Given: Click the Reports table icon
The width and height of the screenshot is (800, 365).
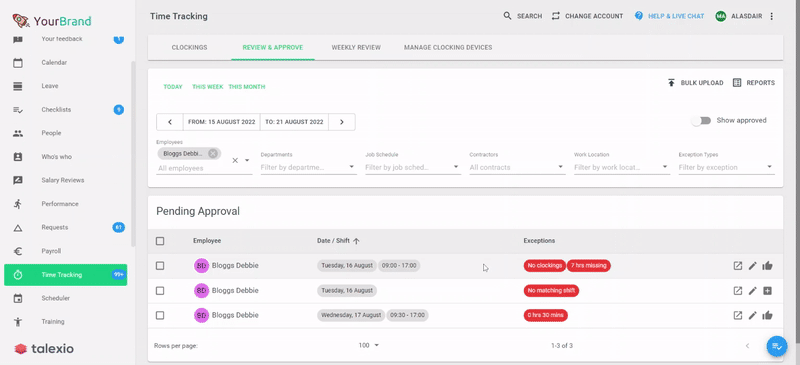Looking at the screenshot, I should coord(737,83).
